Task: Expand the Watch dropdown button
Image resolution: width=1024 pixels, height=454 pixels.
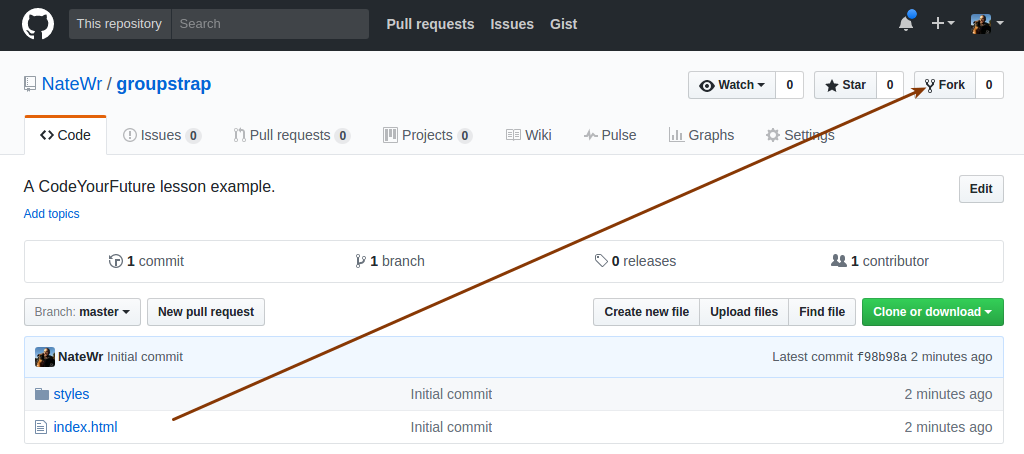Action: pos(732,85)
